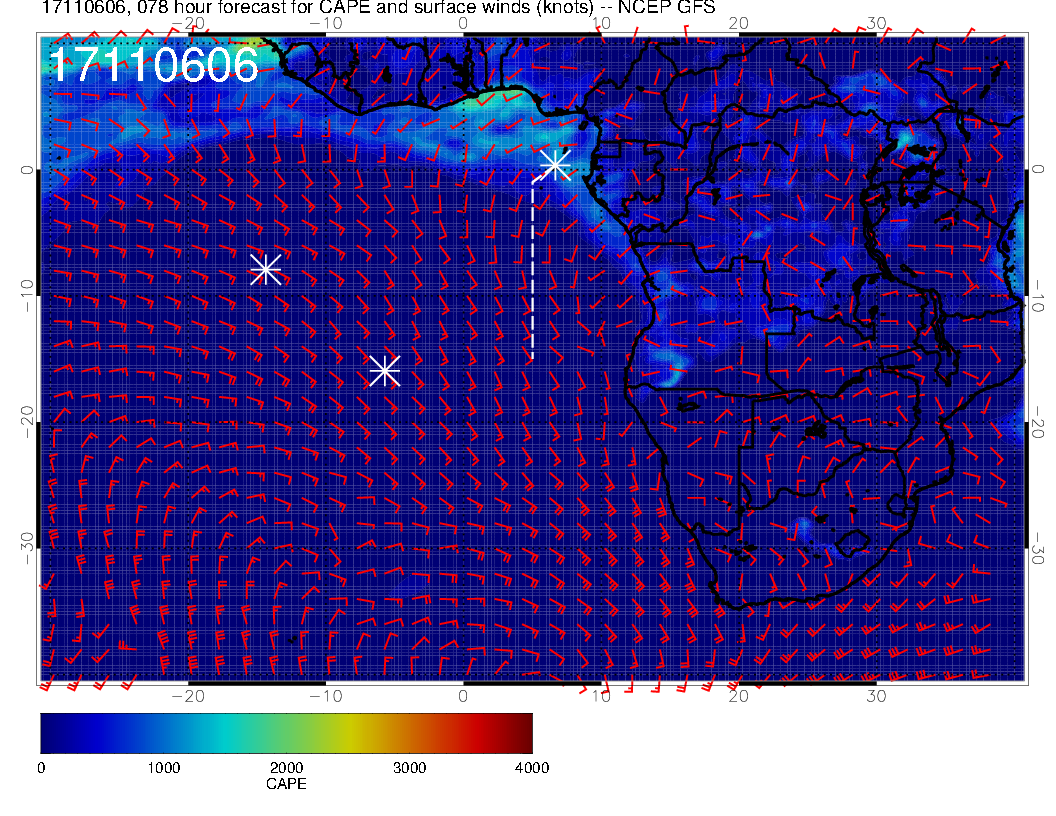Click the white asterisk marker near latitude -8

pos(265,269)
